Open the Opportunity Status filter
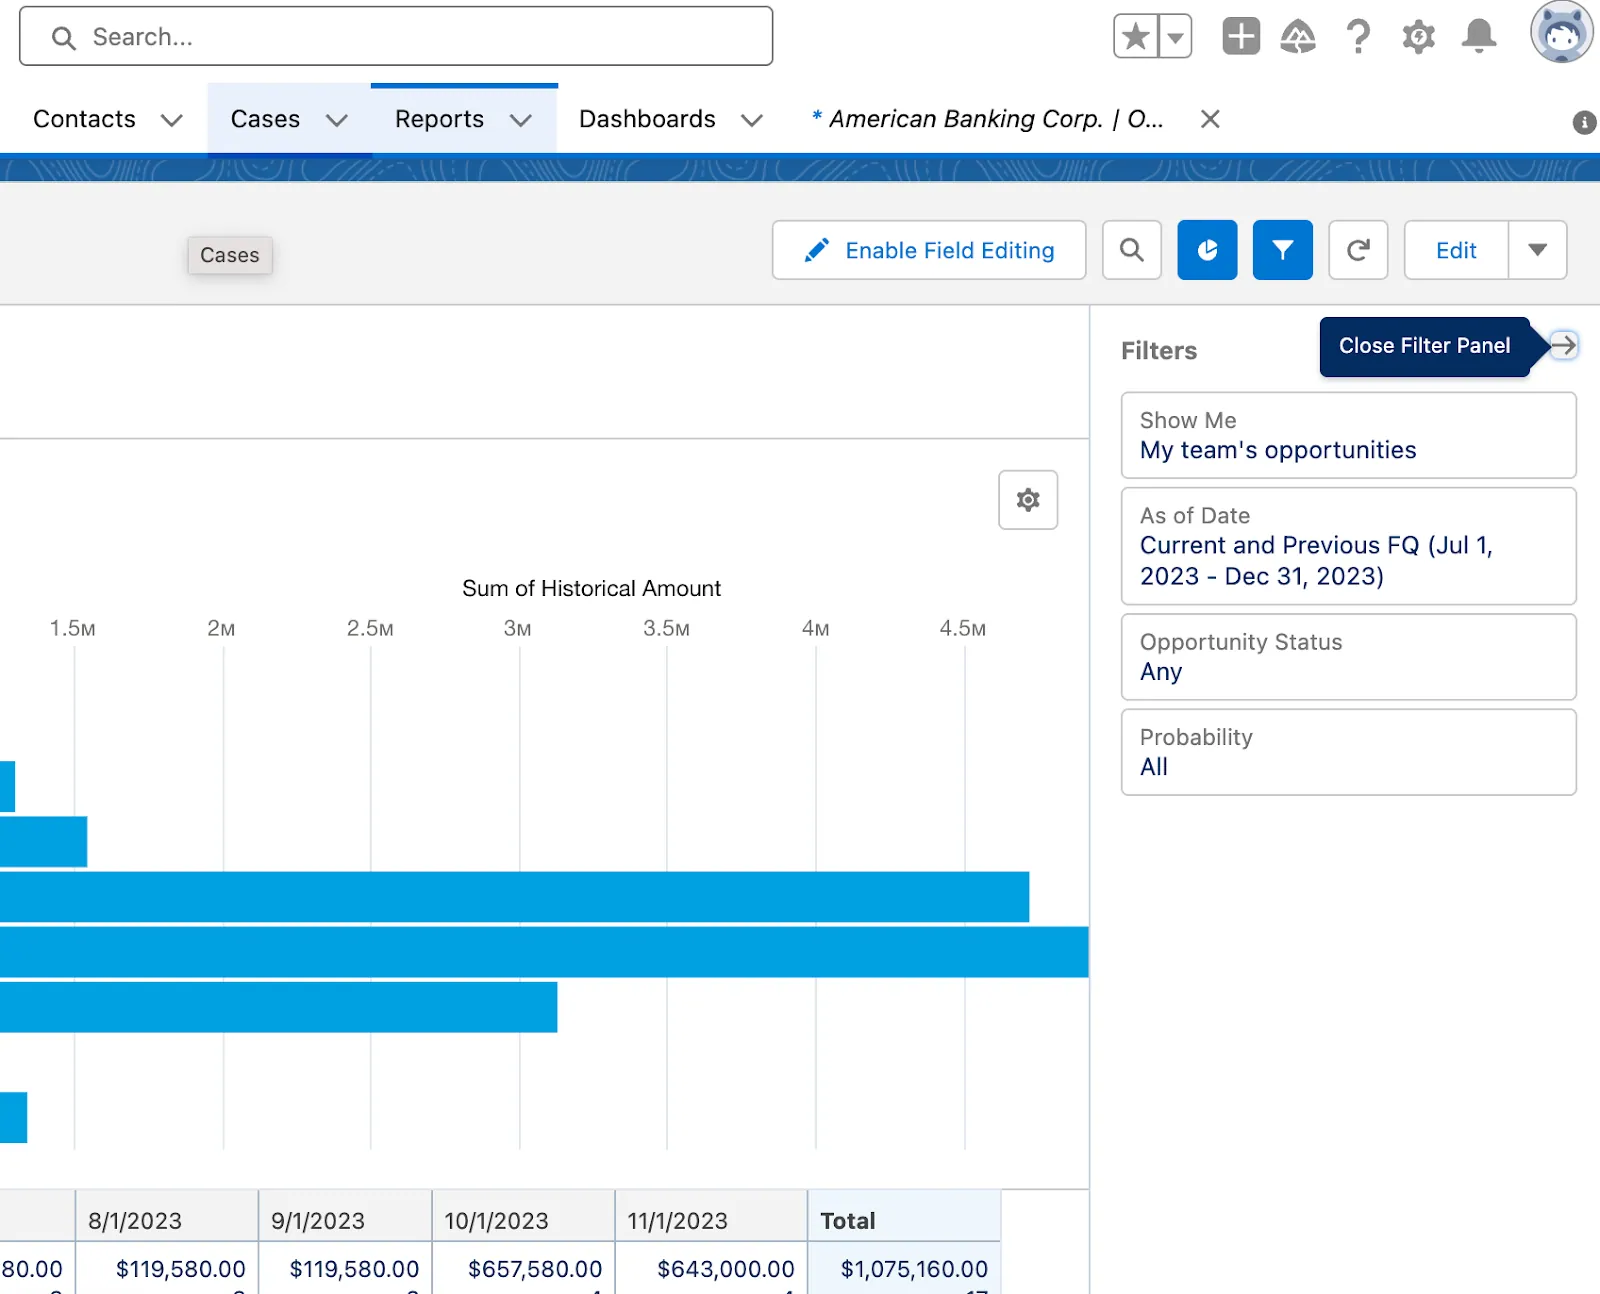This screenshot has height=1294, width=1600. (1349, 657)
